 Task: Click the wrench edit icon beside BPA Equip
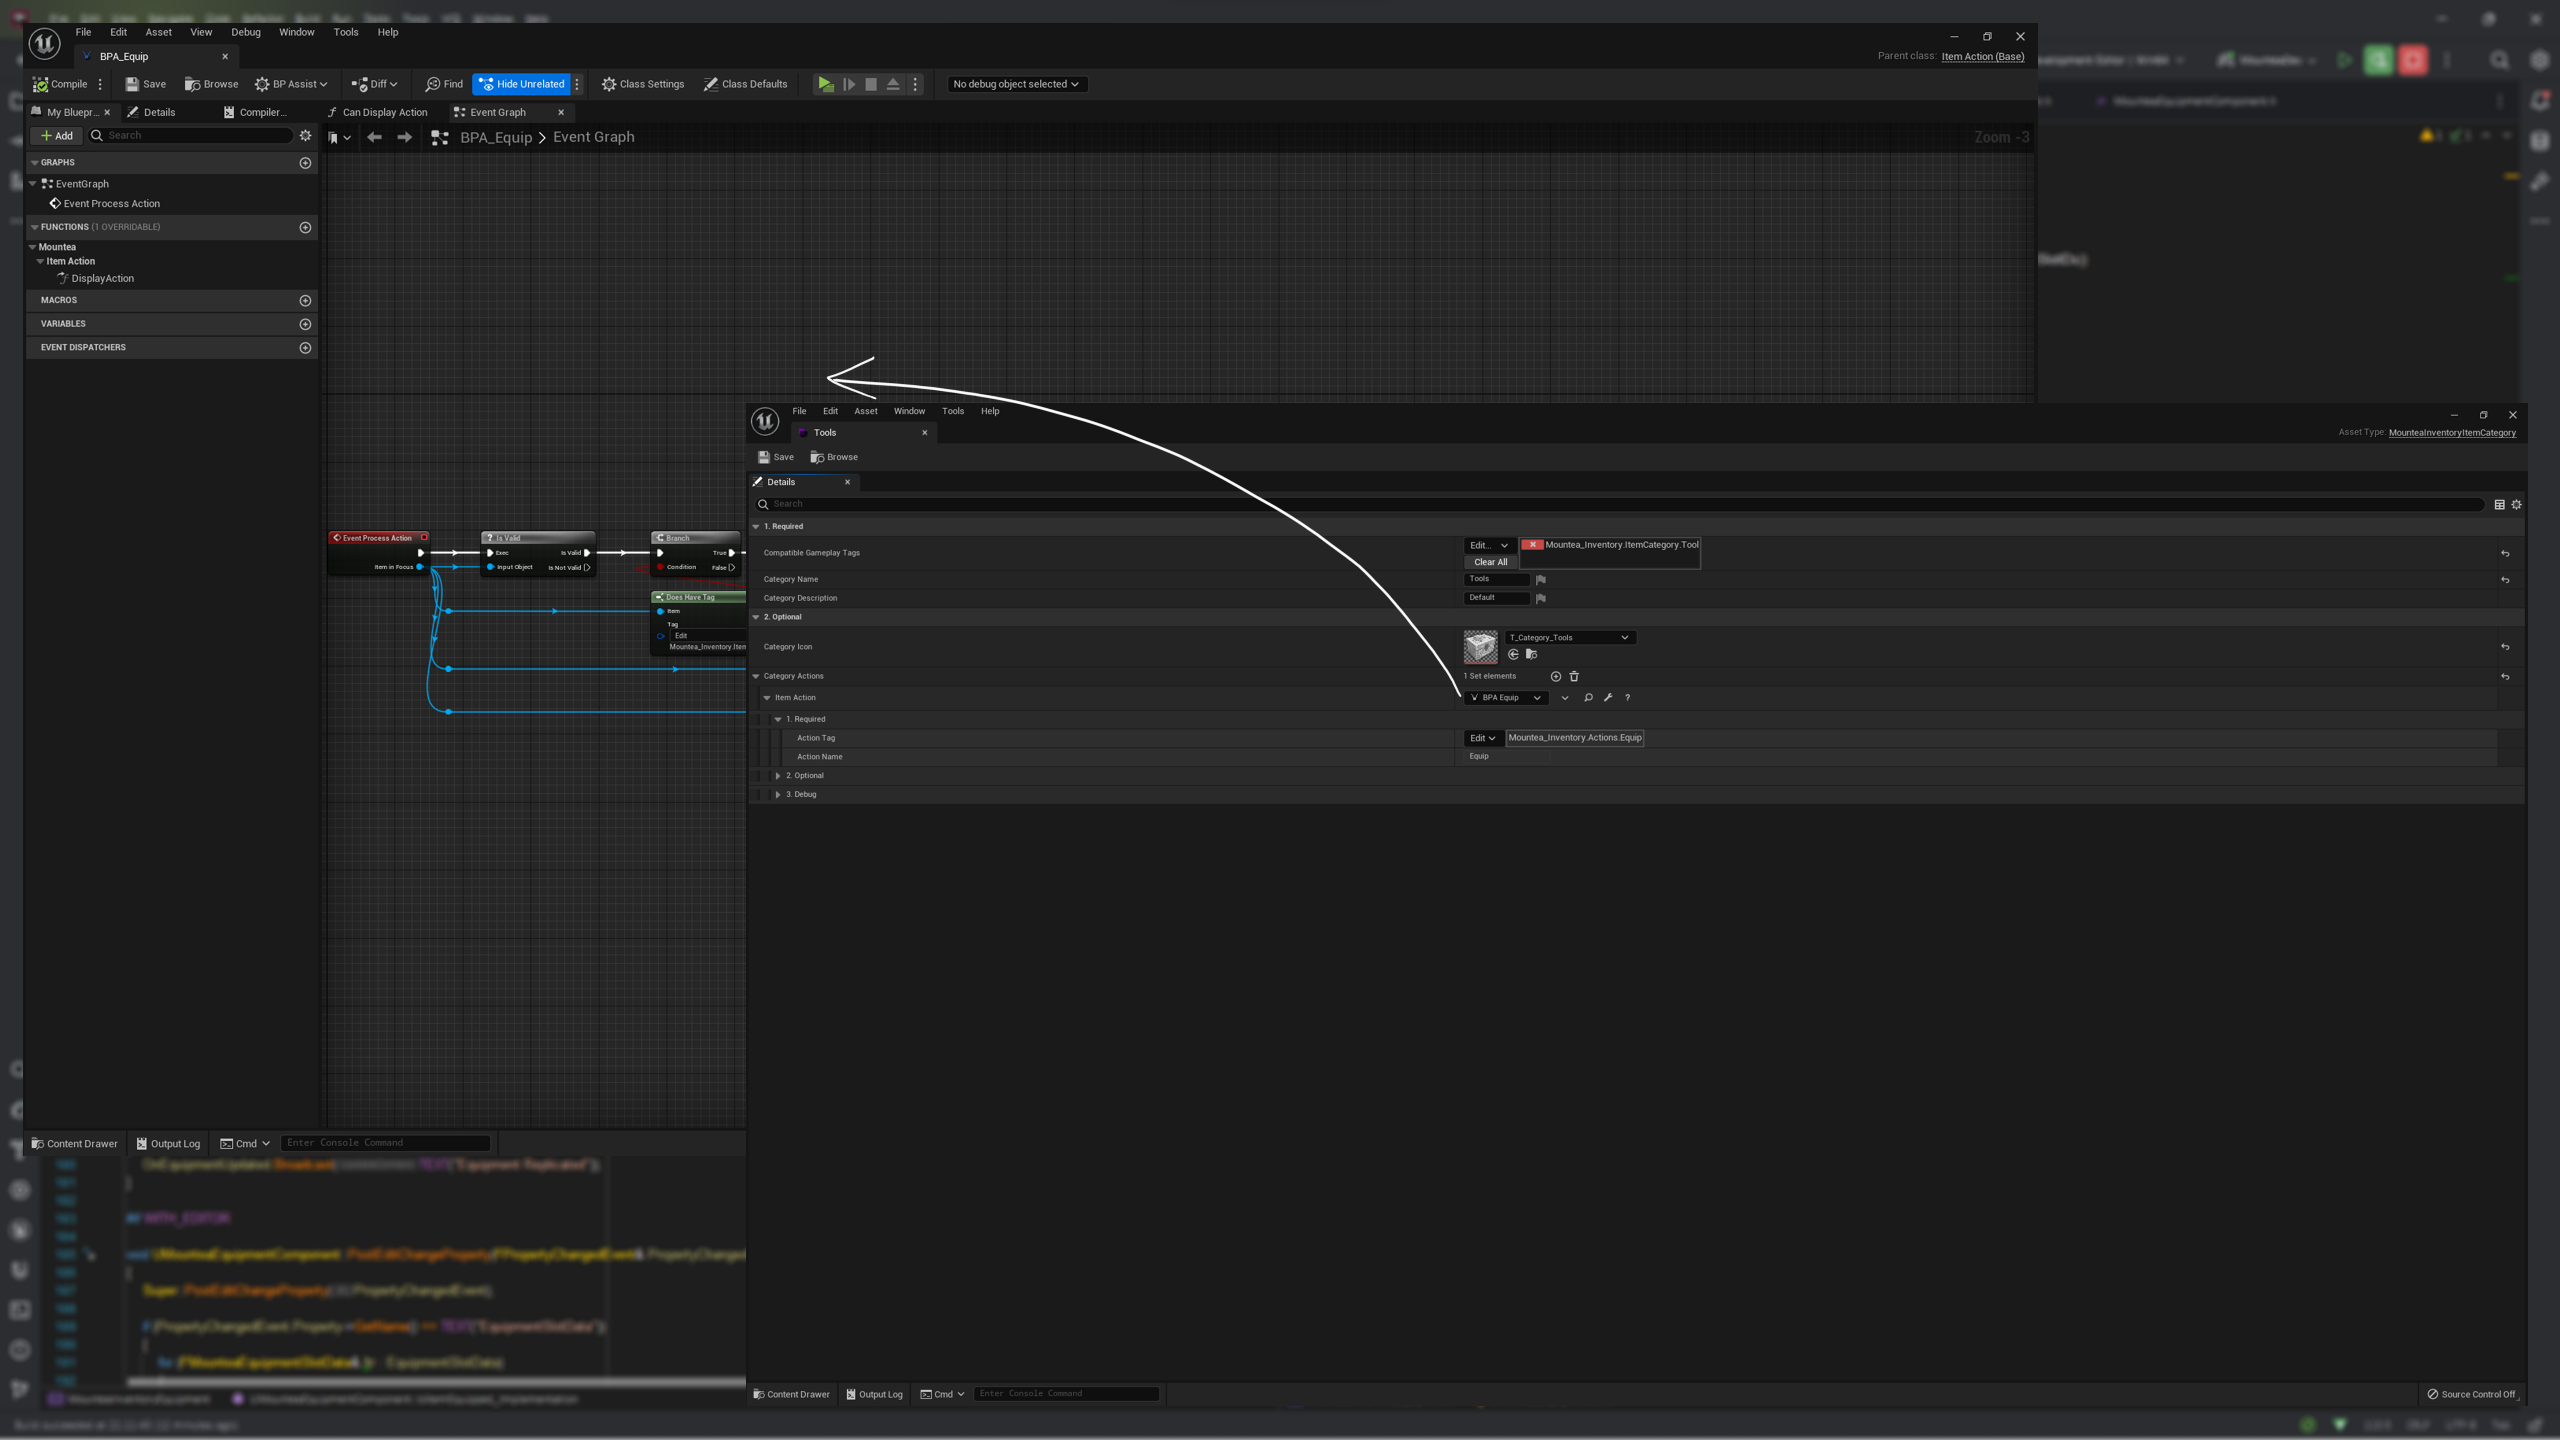click(x=1608, y=698)
